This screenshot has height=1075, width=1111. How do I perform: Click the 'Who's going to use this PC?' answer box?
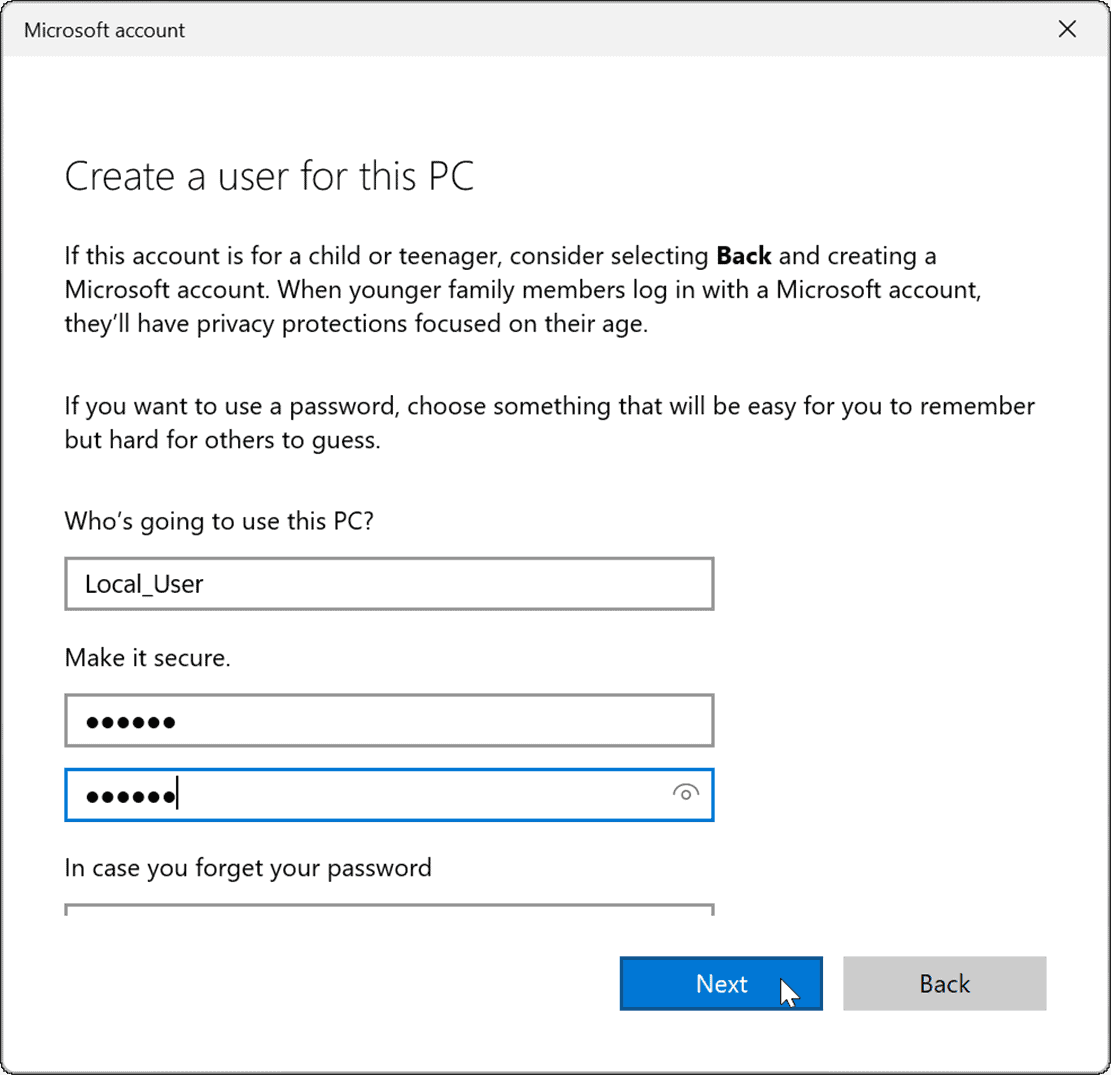(x=389, y=583)
